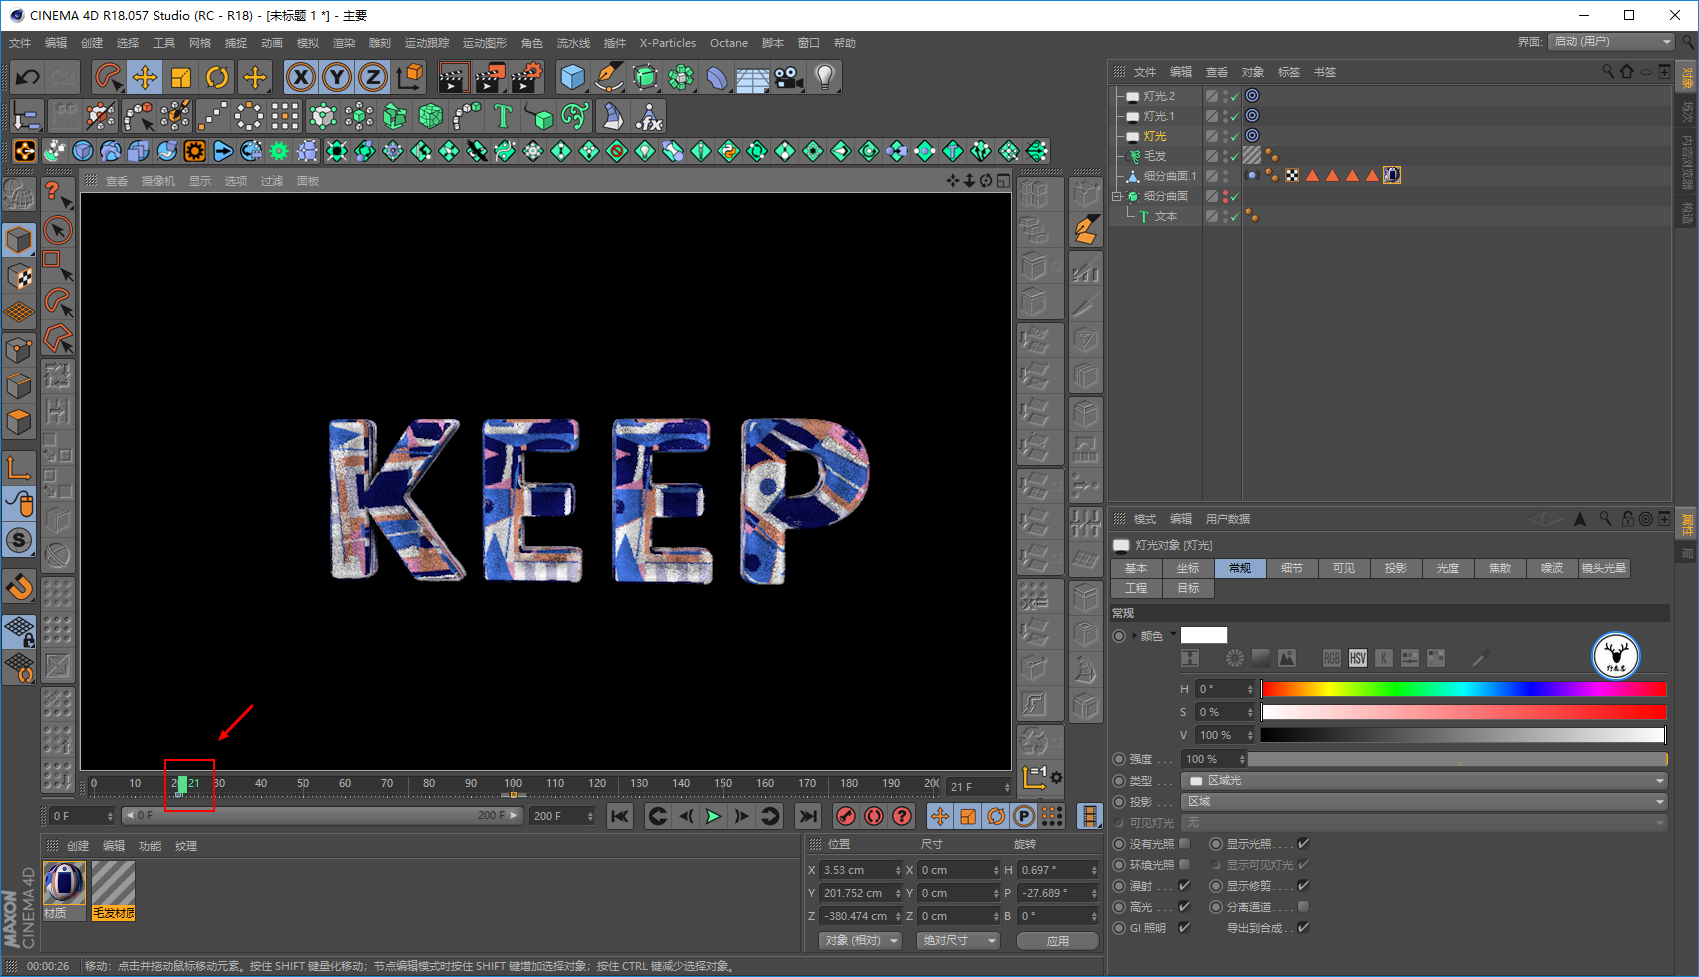Click the 应用 button
Image resolution: width=1699 pixels, height=977 pixels.
1057,941
